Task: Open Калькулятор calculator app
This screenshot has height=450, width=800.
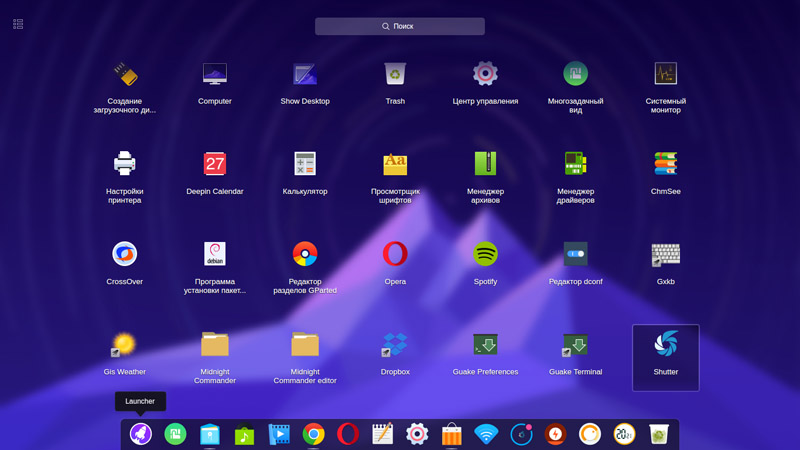Action: 305,164
